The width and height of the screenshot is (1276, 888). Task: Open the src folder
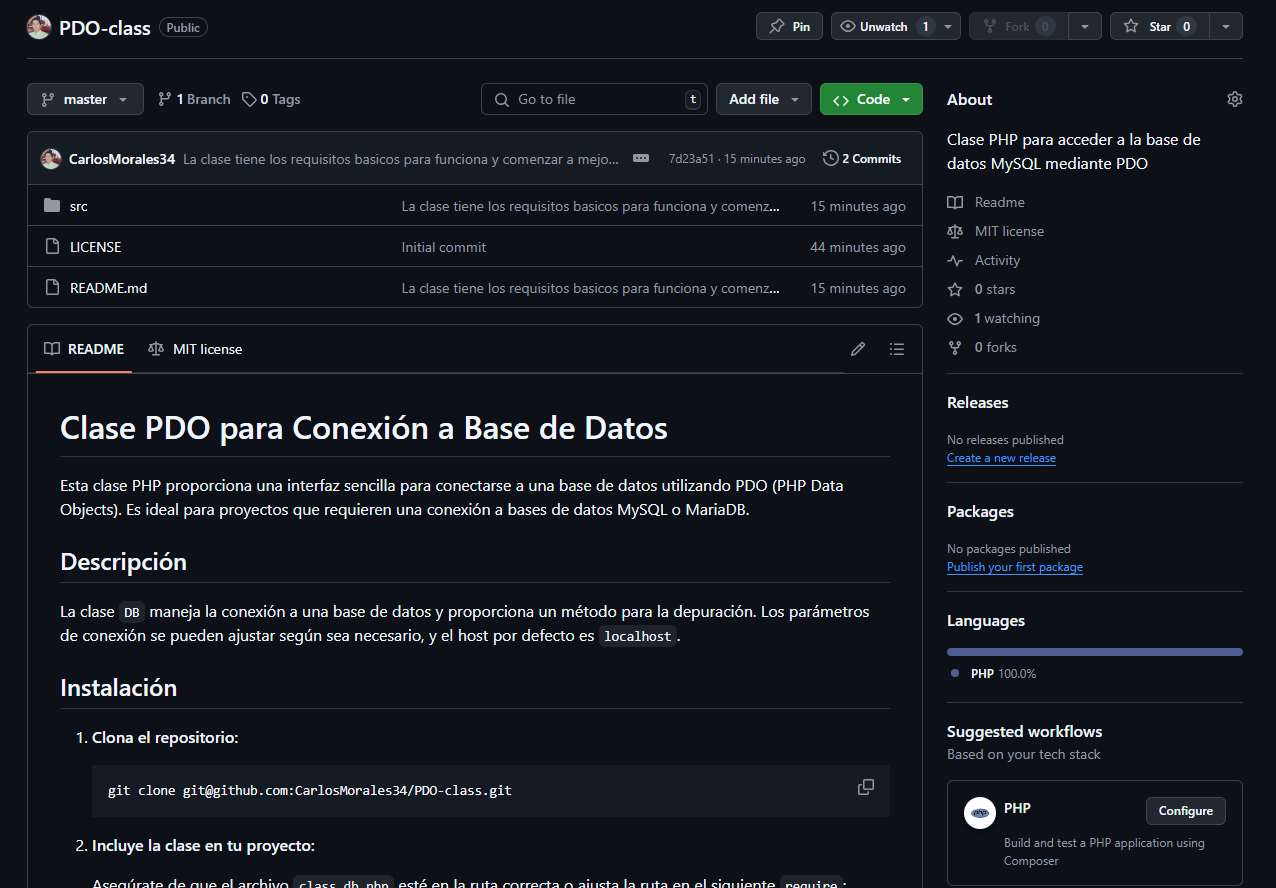[x=79, y=206]
